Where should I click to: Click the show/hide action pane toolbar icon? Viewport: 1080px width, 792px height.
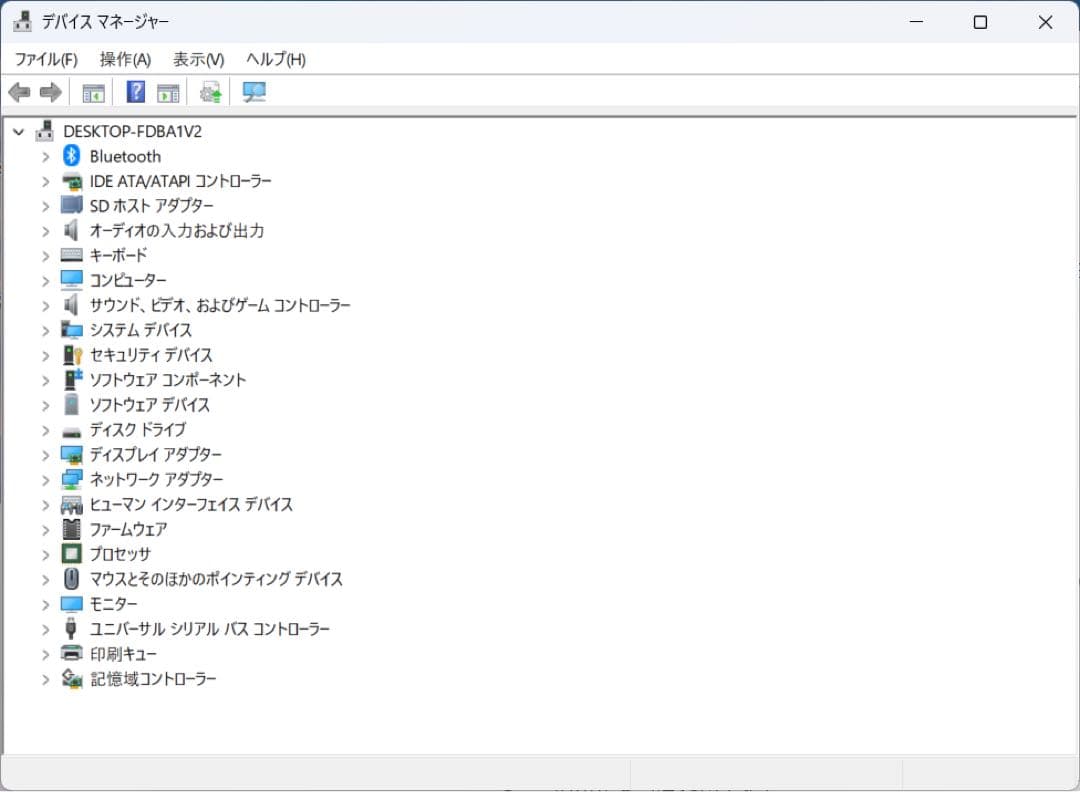click(x=168, y=93)
